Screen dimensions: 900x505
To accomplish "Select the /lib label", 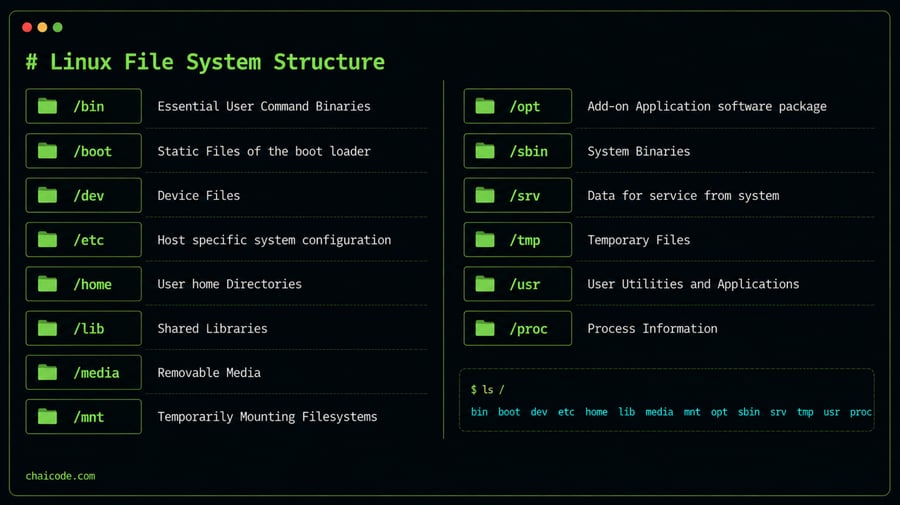I will click(x=89, y=329).
